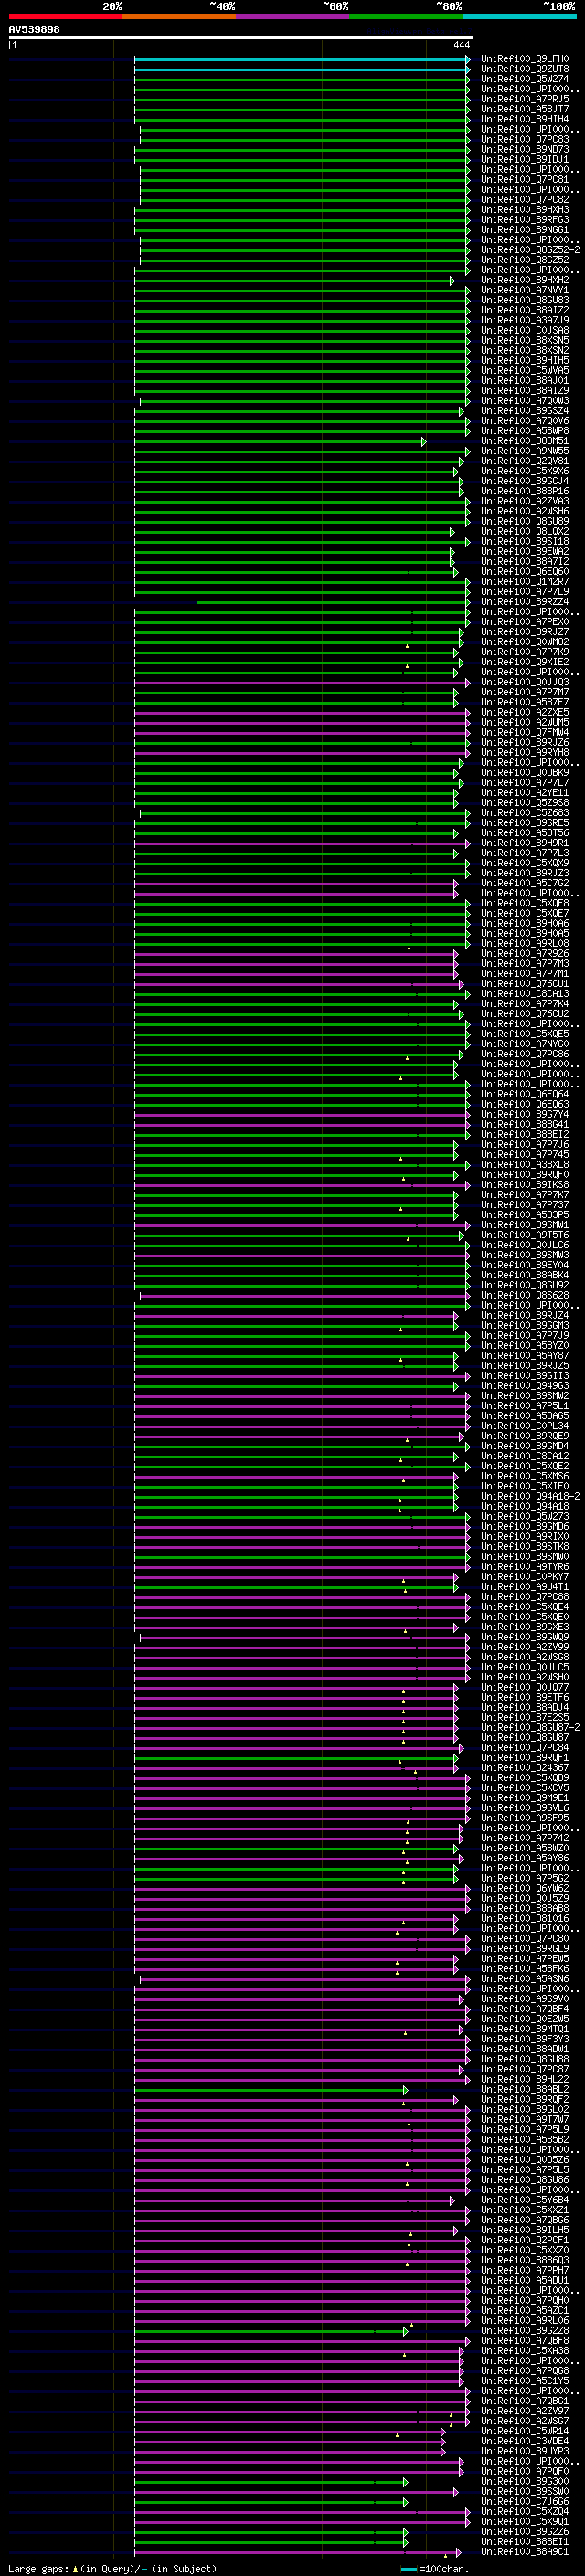Viewport: 585px width, 2576px height.
Task: Open hit UniRef100_B8BEI1
Action: (x=525, y=2541)
